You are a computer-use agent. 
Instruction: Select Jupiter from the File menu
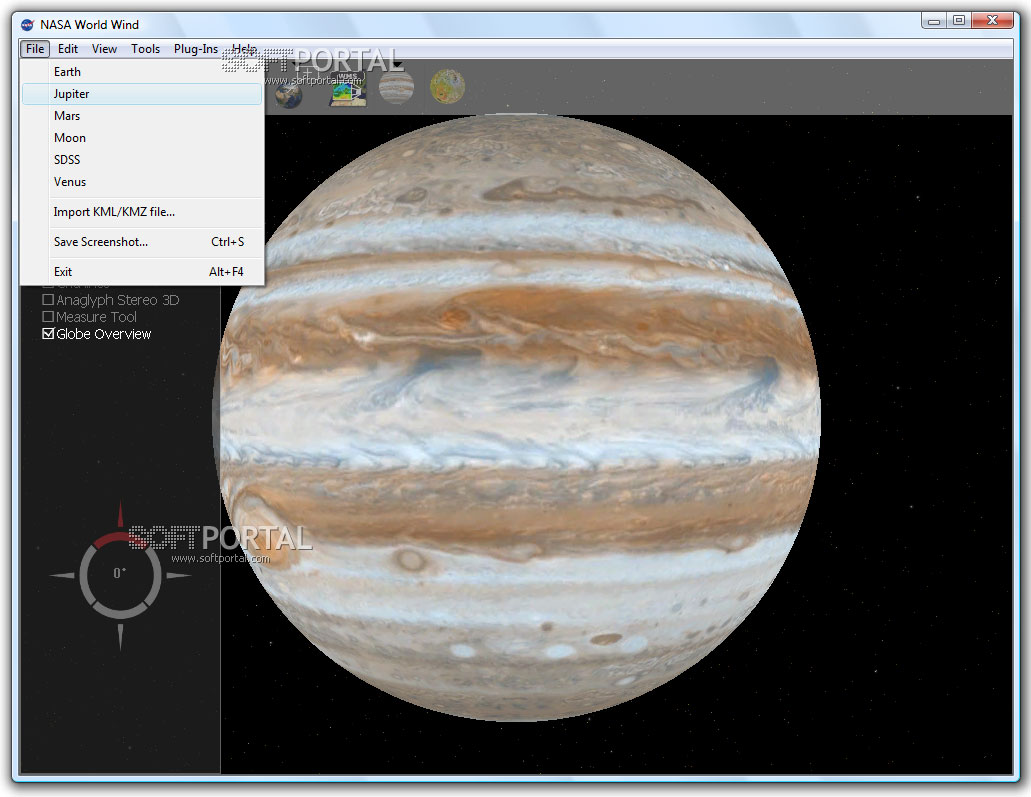tap(142, 94)
